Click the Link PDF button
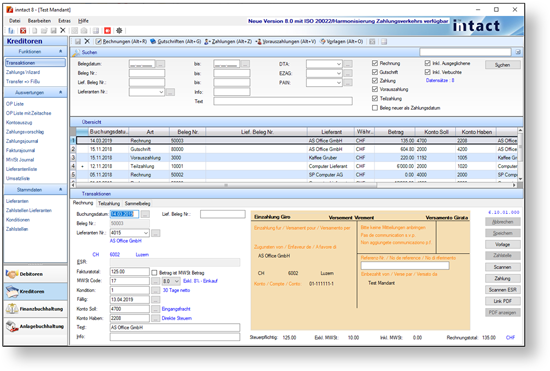 [503, 301]
